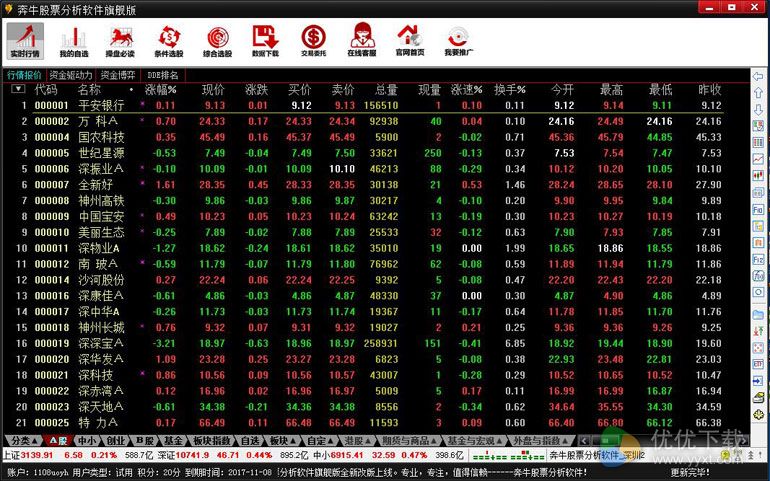Click the 上证 index value 3139.91
This screenshot has width=770, height=481.
36,455
